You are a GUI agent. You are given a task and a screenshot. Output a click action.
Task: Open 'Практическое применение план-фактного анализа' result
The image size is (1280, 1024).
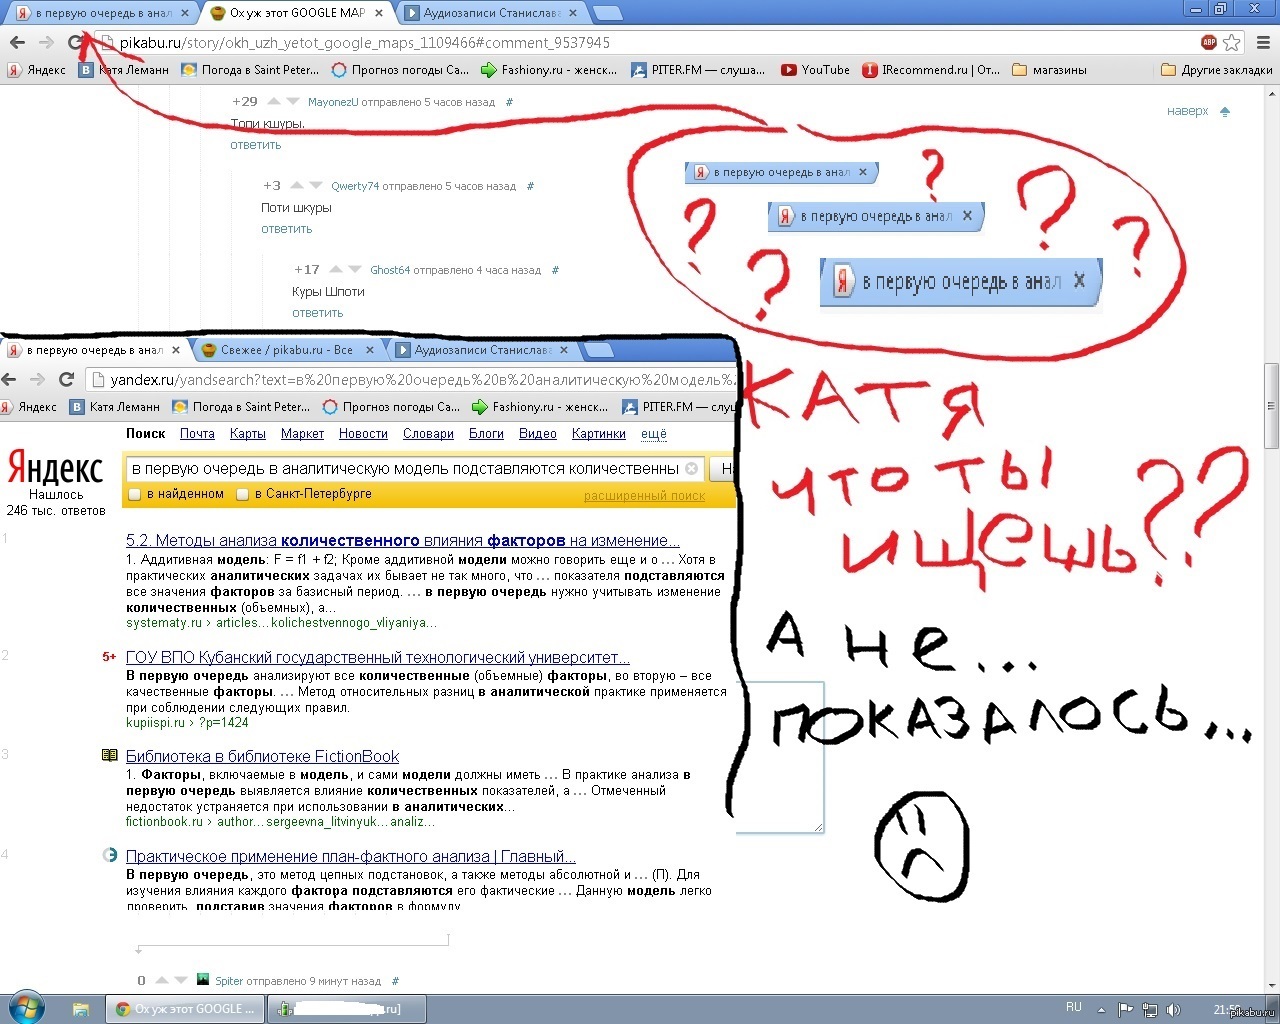tap(351, 856)
